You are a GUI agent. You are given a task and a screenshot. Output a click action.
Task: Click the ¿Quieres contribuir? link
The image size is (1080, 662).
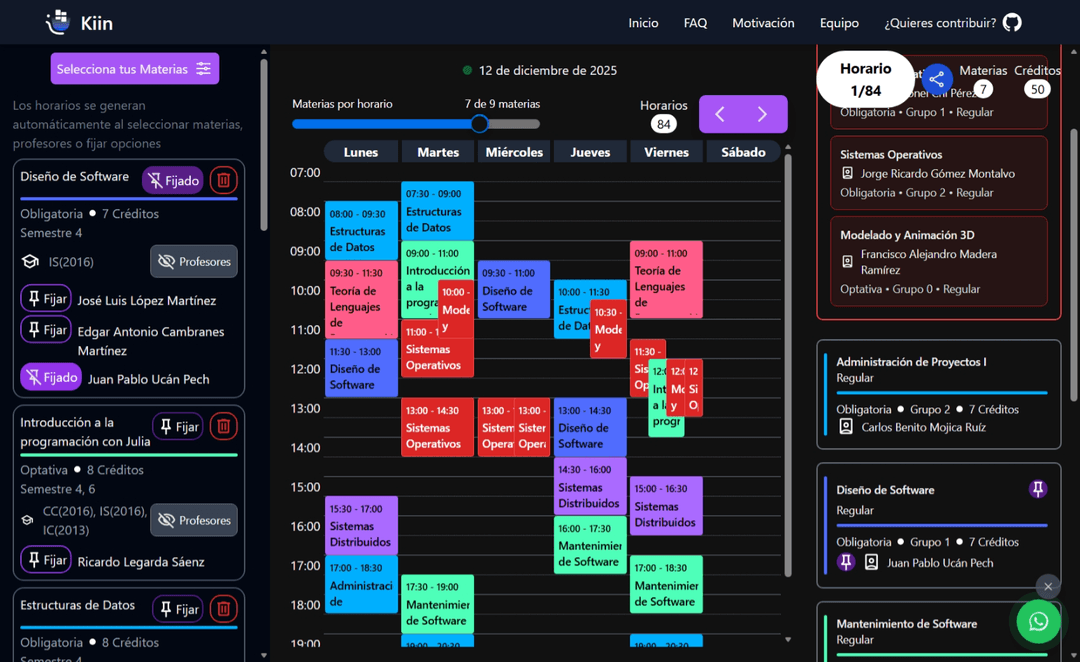click(940, 23)
